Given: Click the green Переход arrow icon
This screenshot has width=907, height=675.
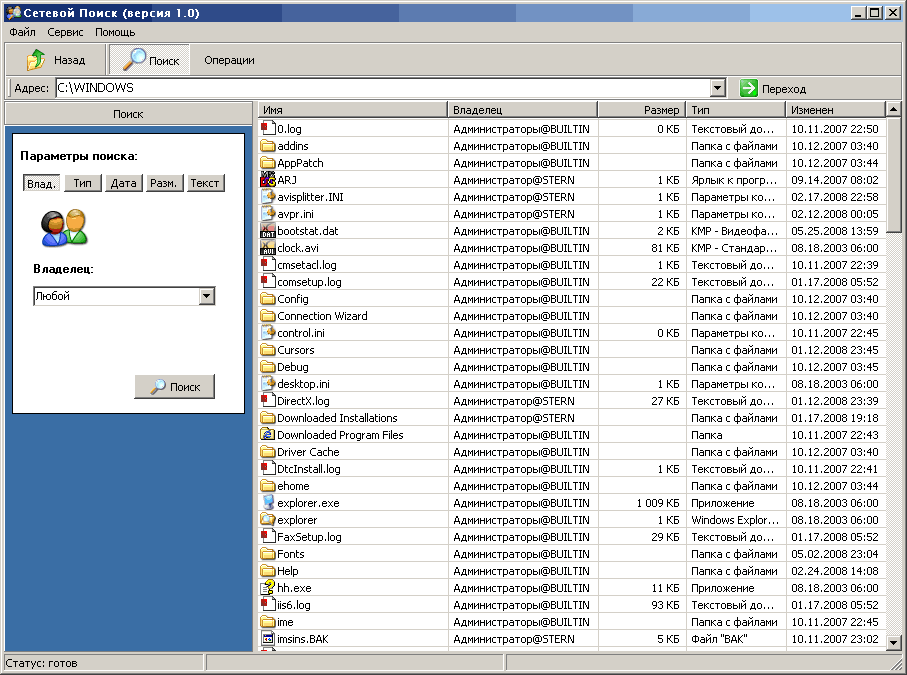Looking at the screenshot, I should pos(749,88).
